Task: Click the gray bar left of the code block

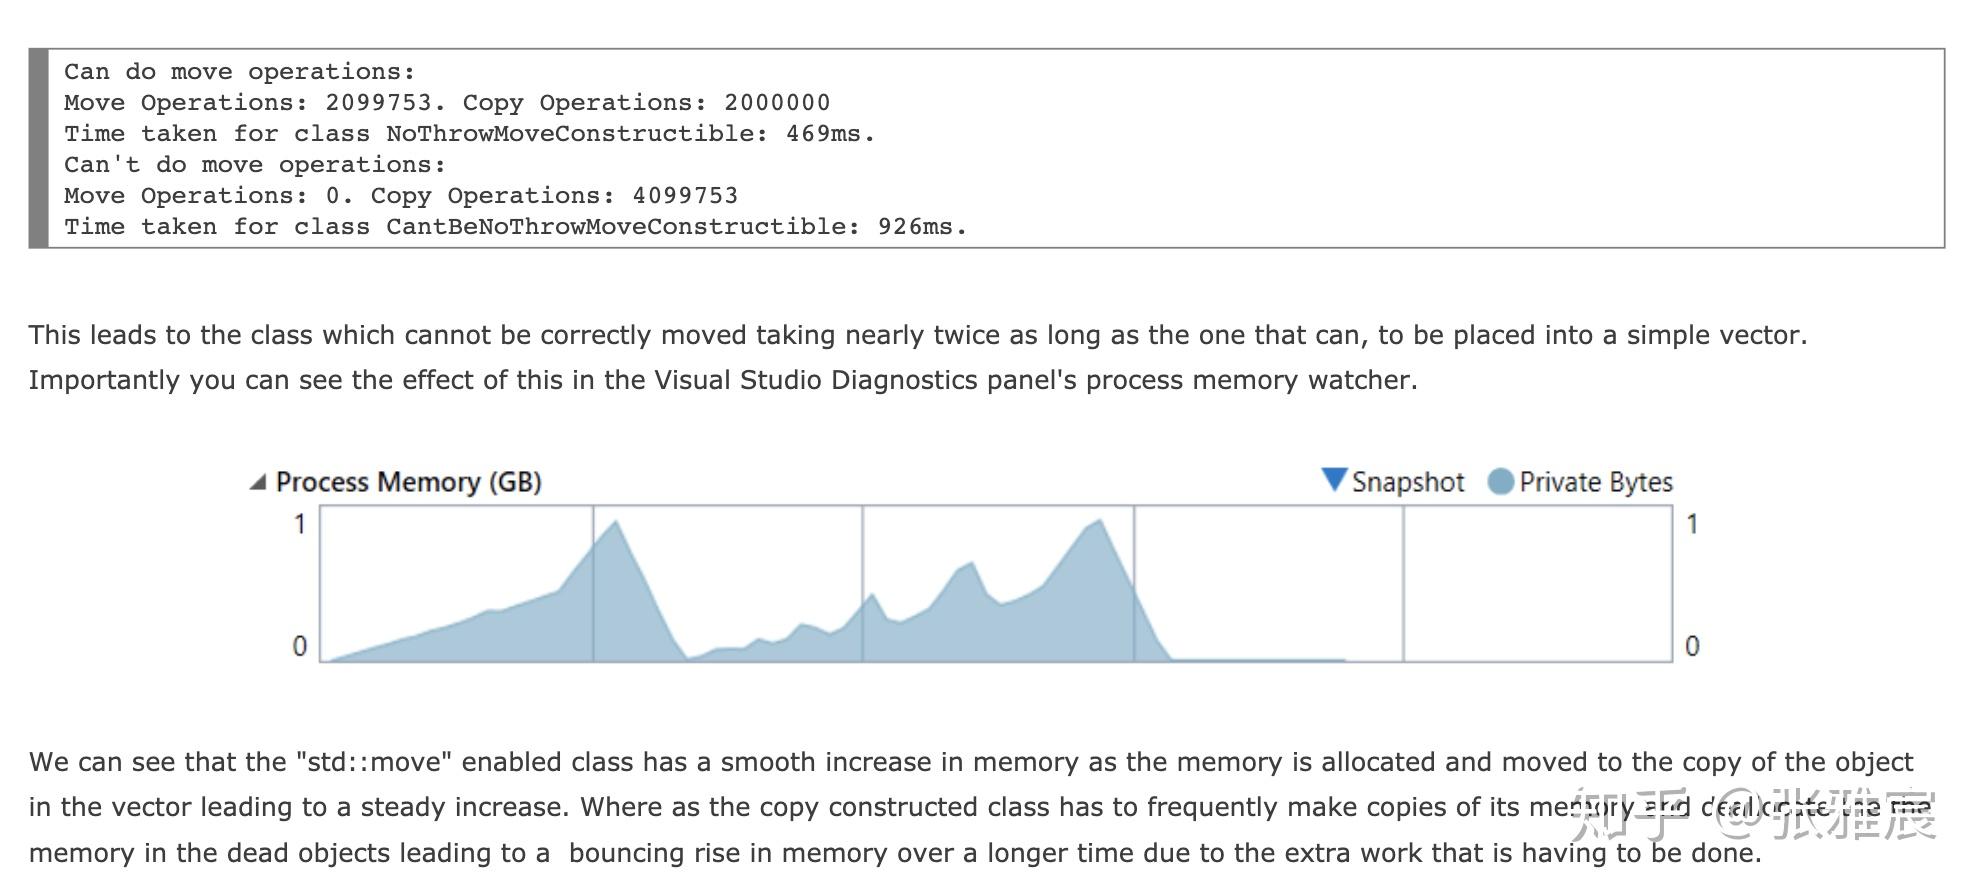Action: click(x=39, y=148)
